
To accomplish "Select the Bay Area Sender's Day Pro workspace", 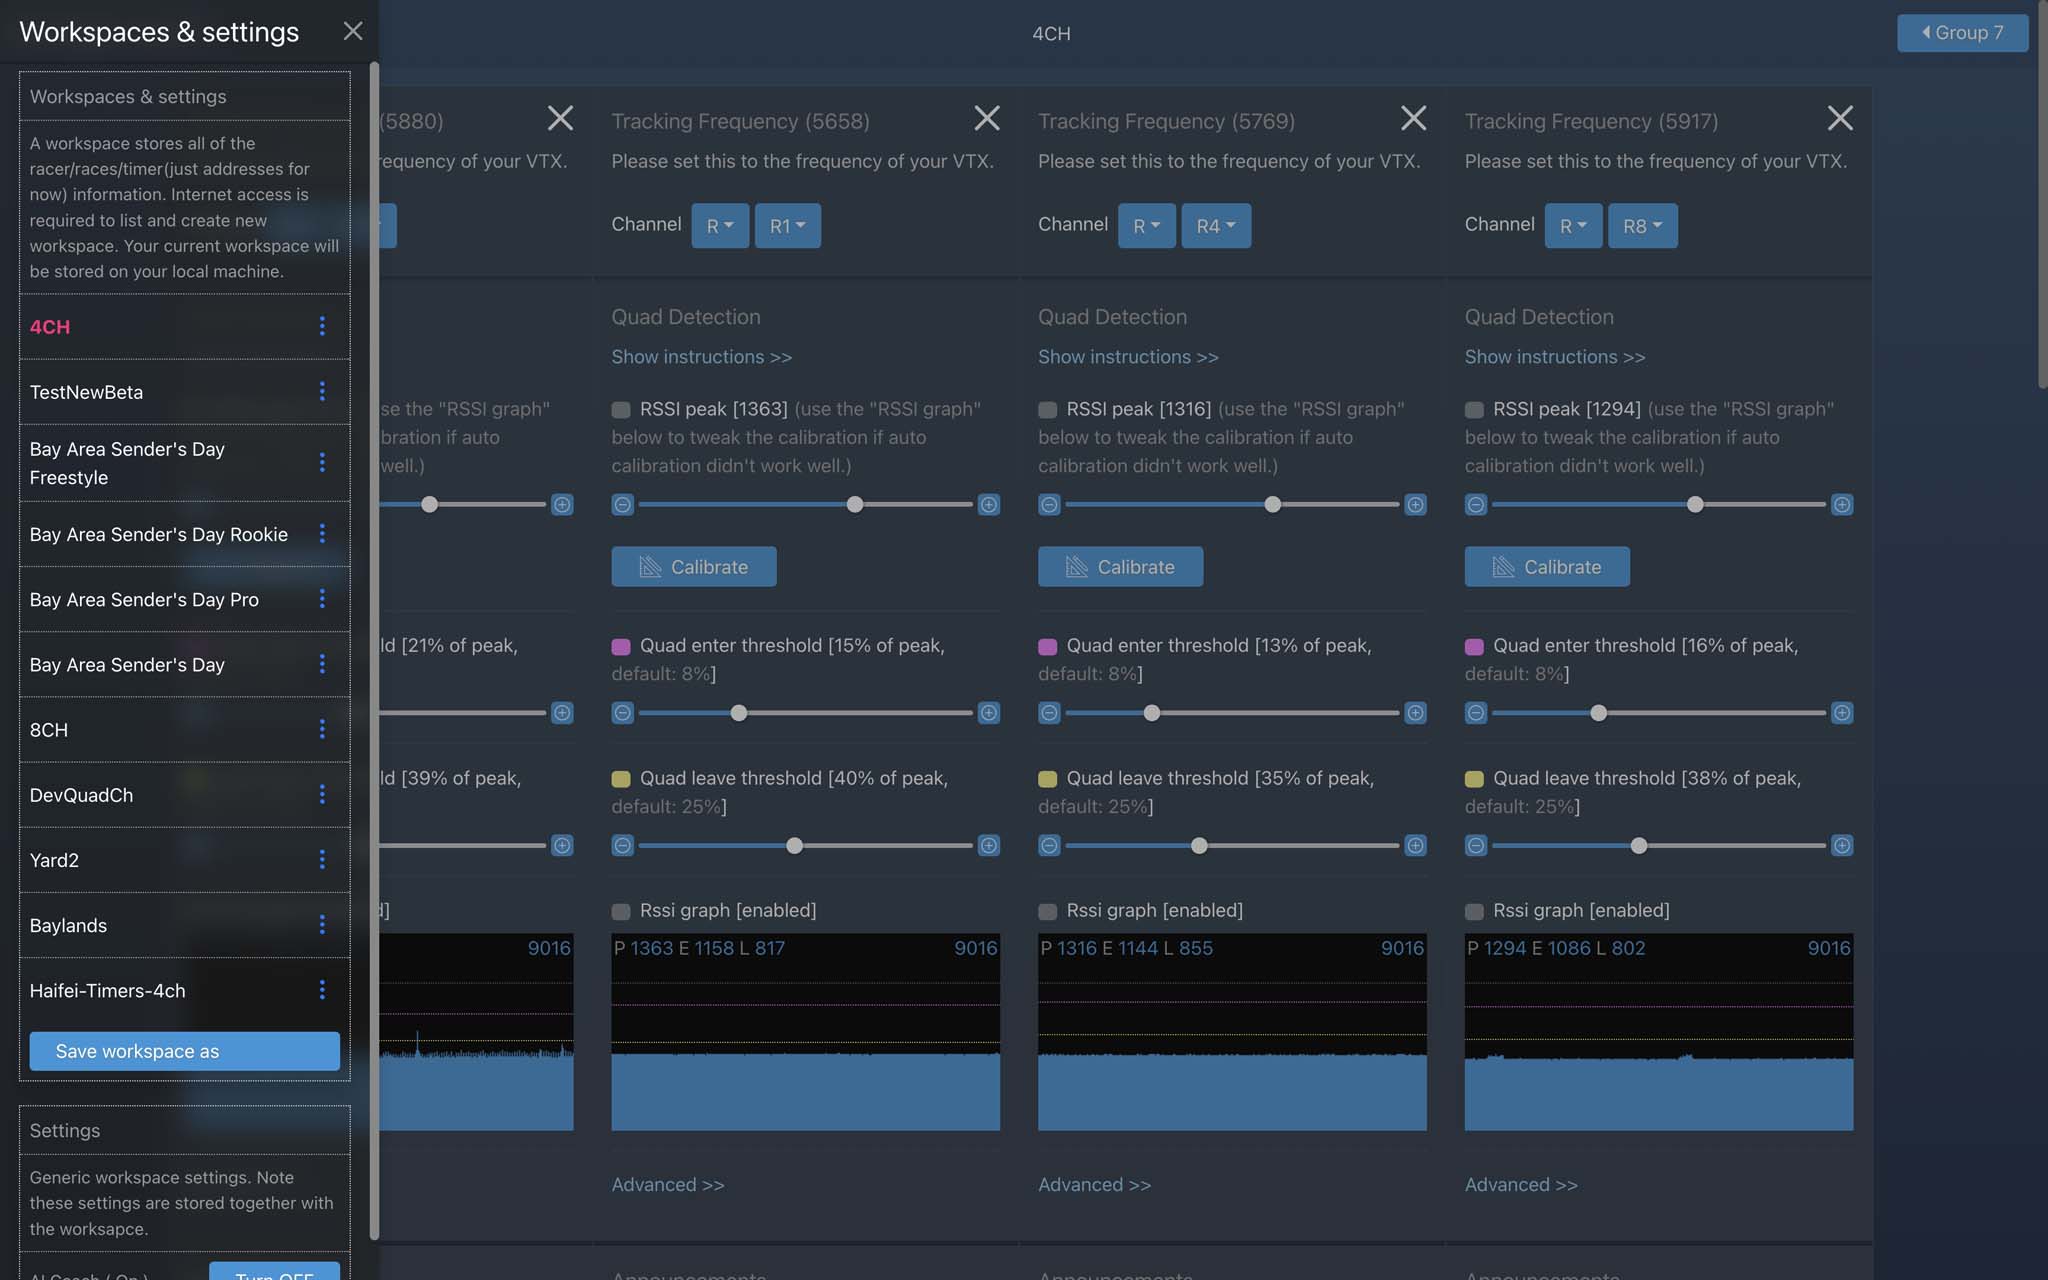I will (x=144, y=599).
